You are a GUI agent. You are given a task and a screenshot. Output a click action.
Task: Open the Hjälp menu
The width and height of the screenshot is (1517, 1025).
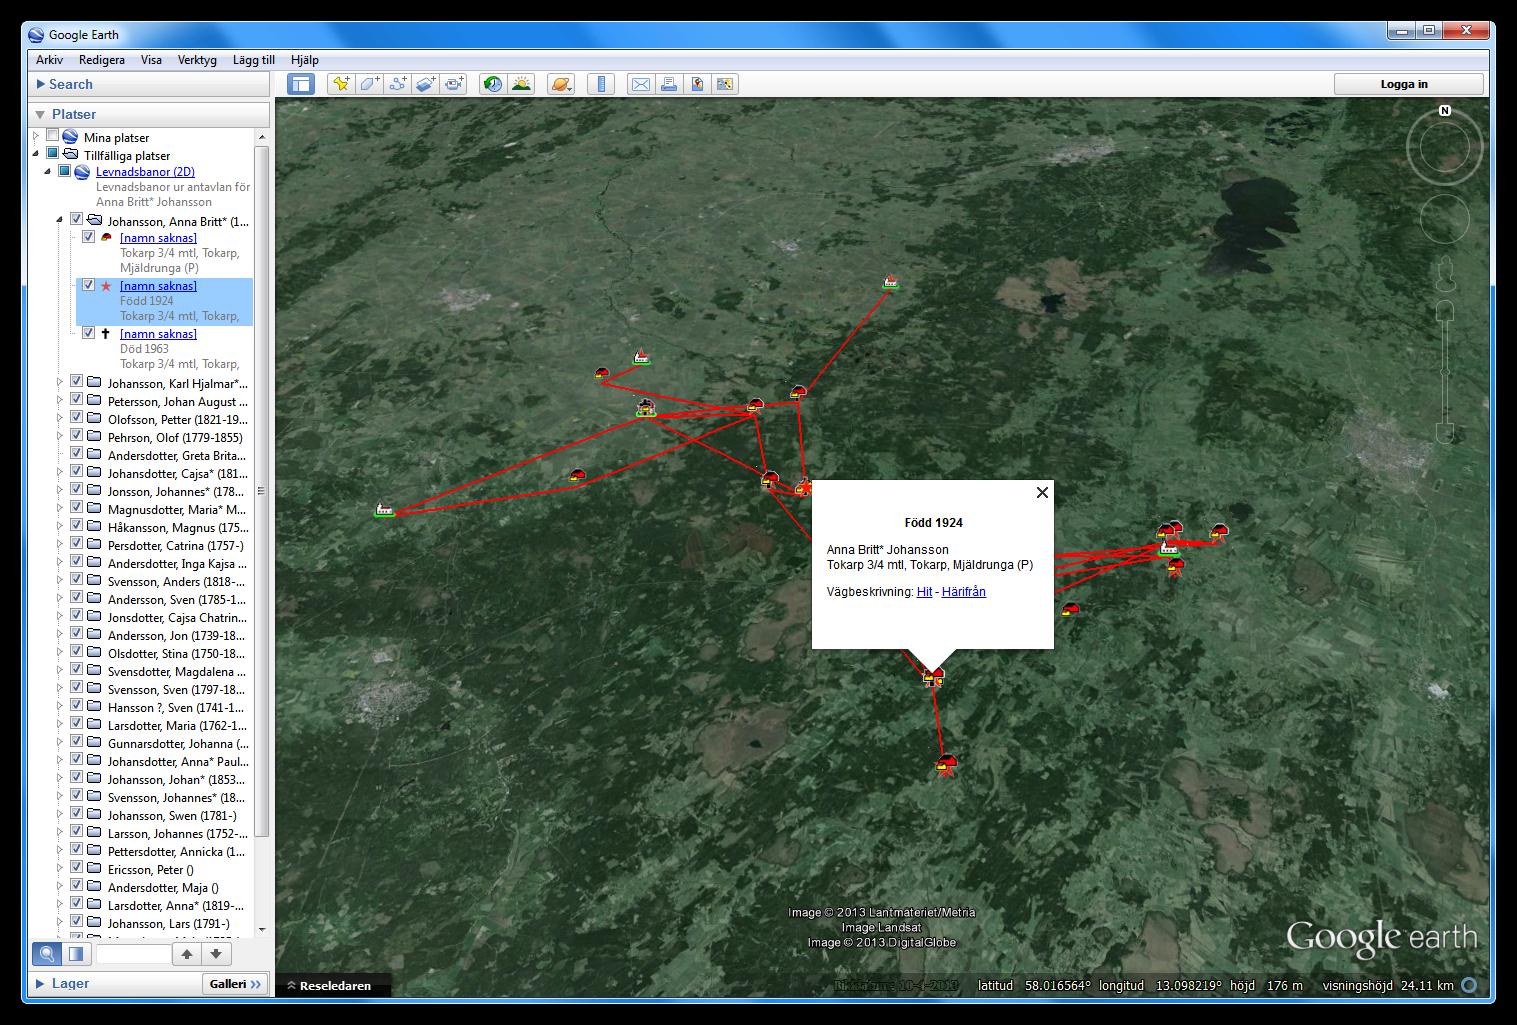pos(305,60)
